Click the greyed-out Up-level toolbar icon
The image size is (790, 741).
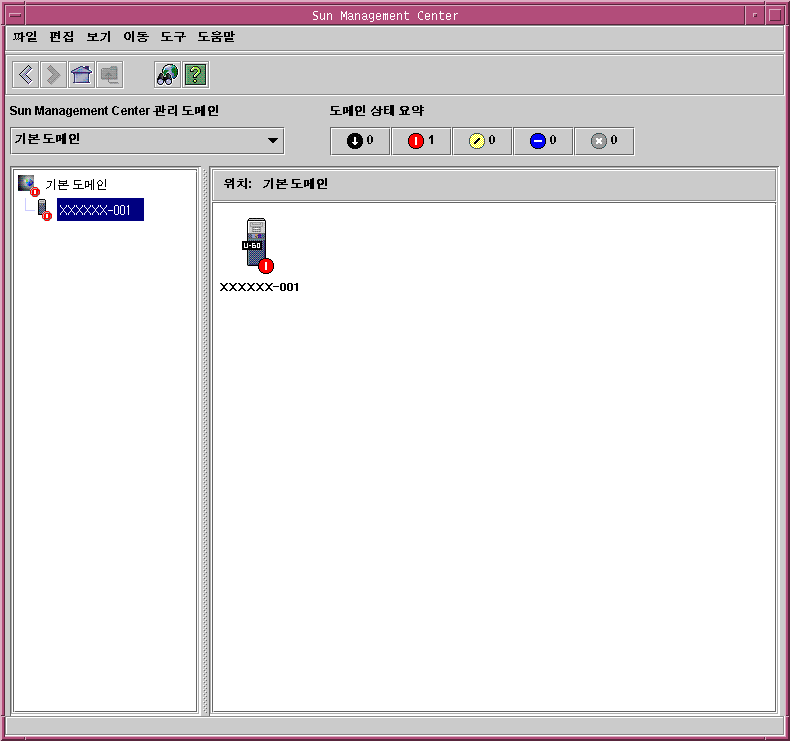click(x=110, y=75)
